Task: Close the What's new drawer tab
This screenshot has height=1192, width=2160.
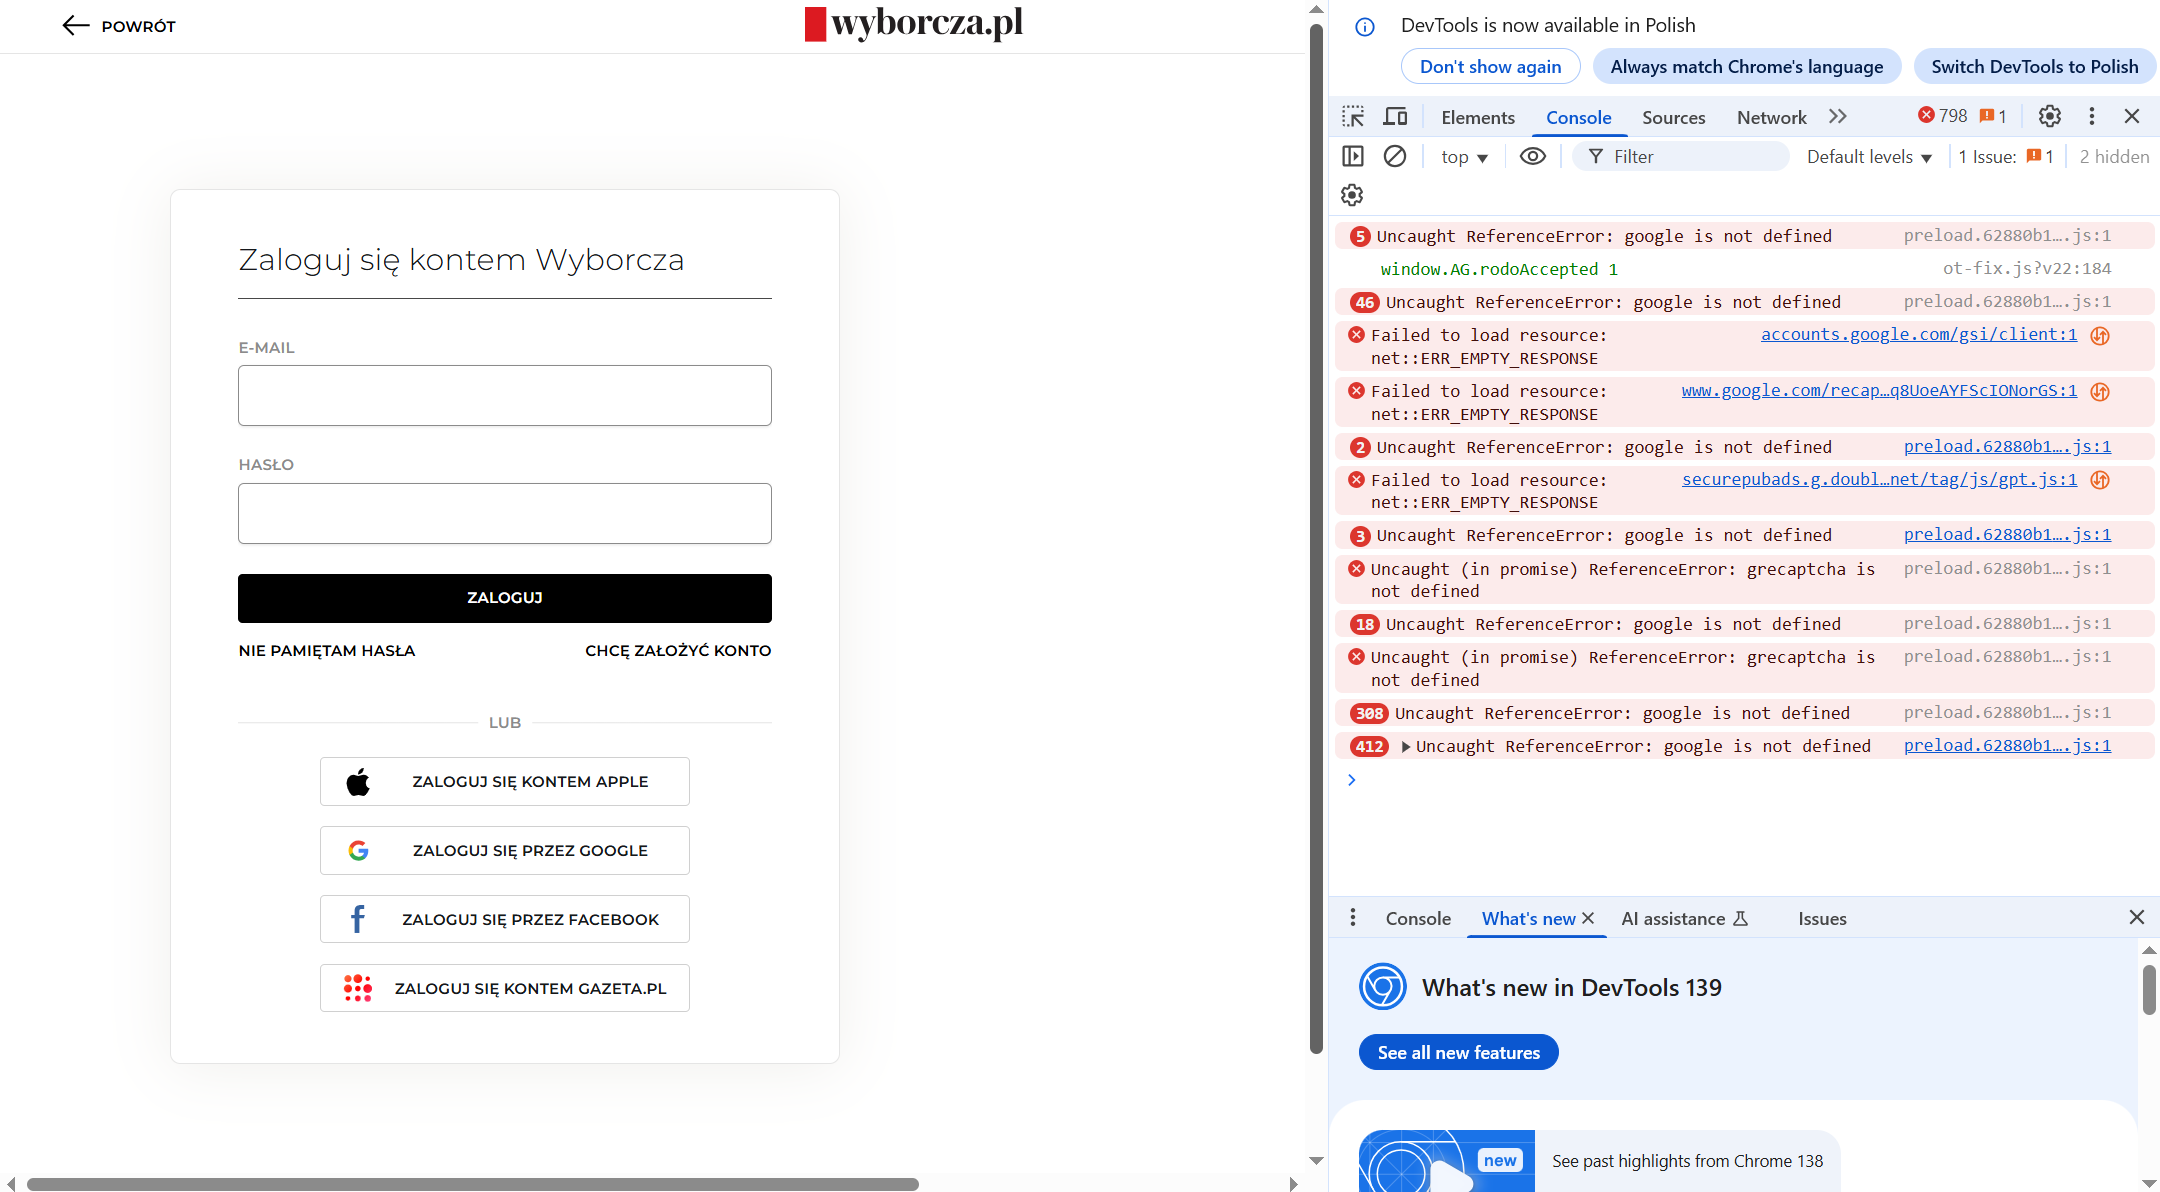Action: coord(1588,918)
